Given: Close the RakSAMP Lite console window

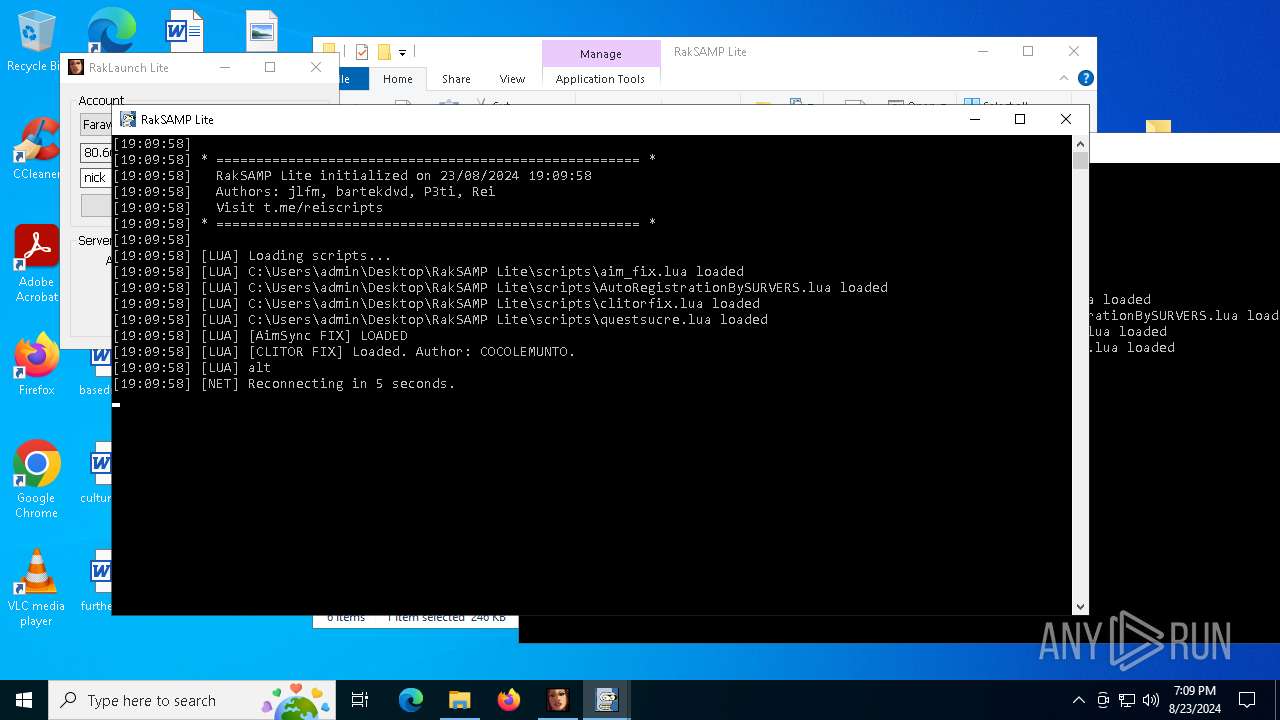Looking at the screenshot, I should [x=1065, y=119].
